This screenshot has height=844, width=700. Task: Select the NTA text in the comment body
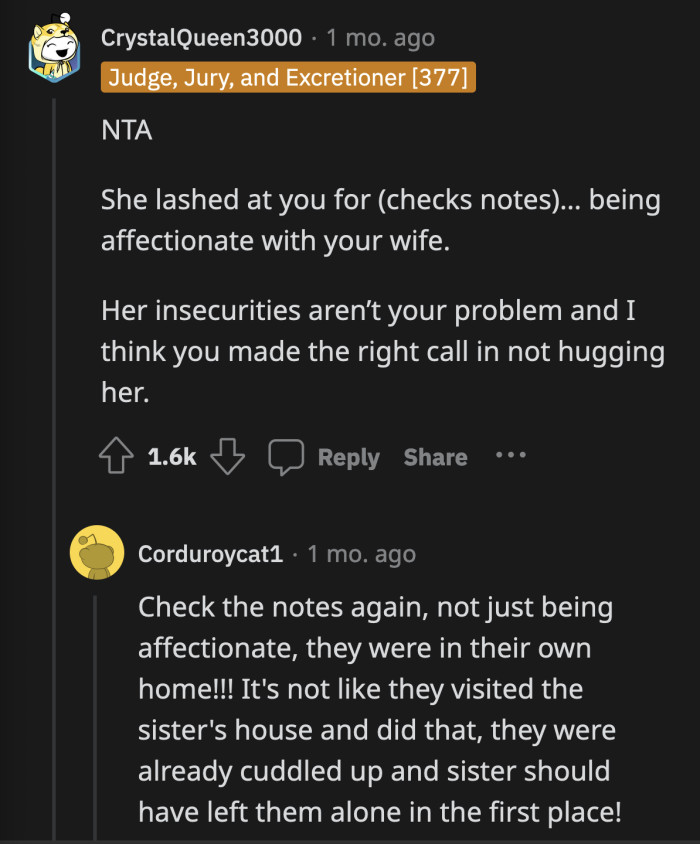coord(125,130)
